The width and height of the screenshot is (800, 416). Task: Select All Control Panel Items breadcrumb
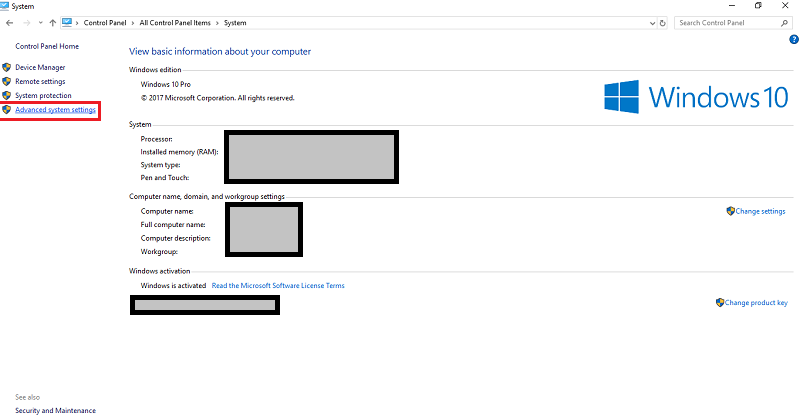coord(175,23)
